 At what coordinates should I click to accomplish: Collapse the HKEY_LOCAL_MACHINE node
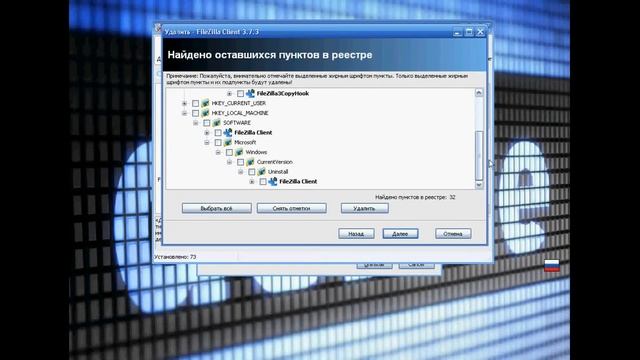(x=184, y=113)
